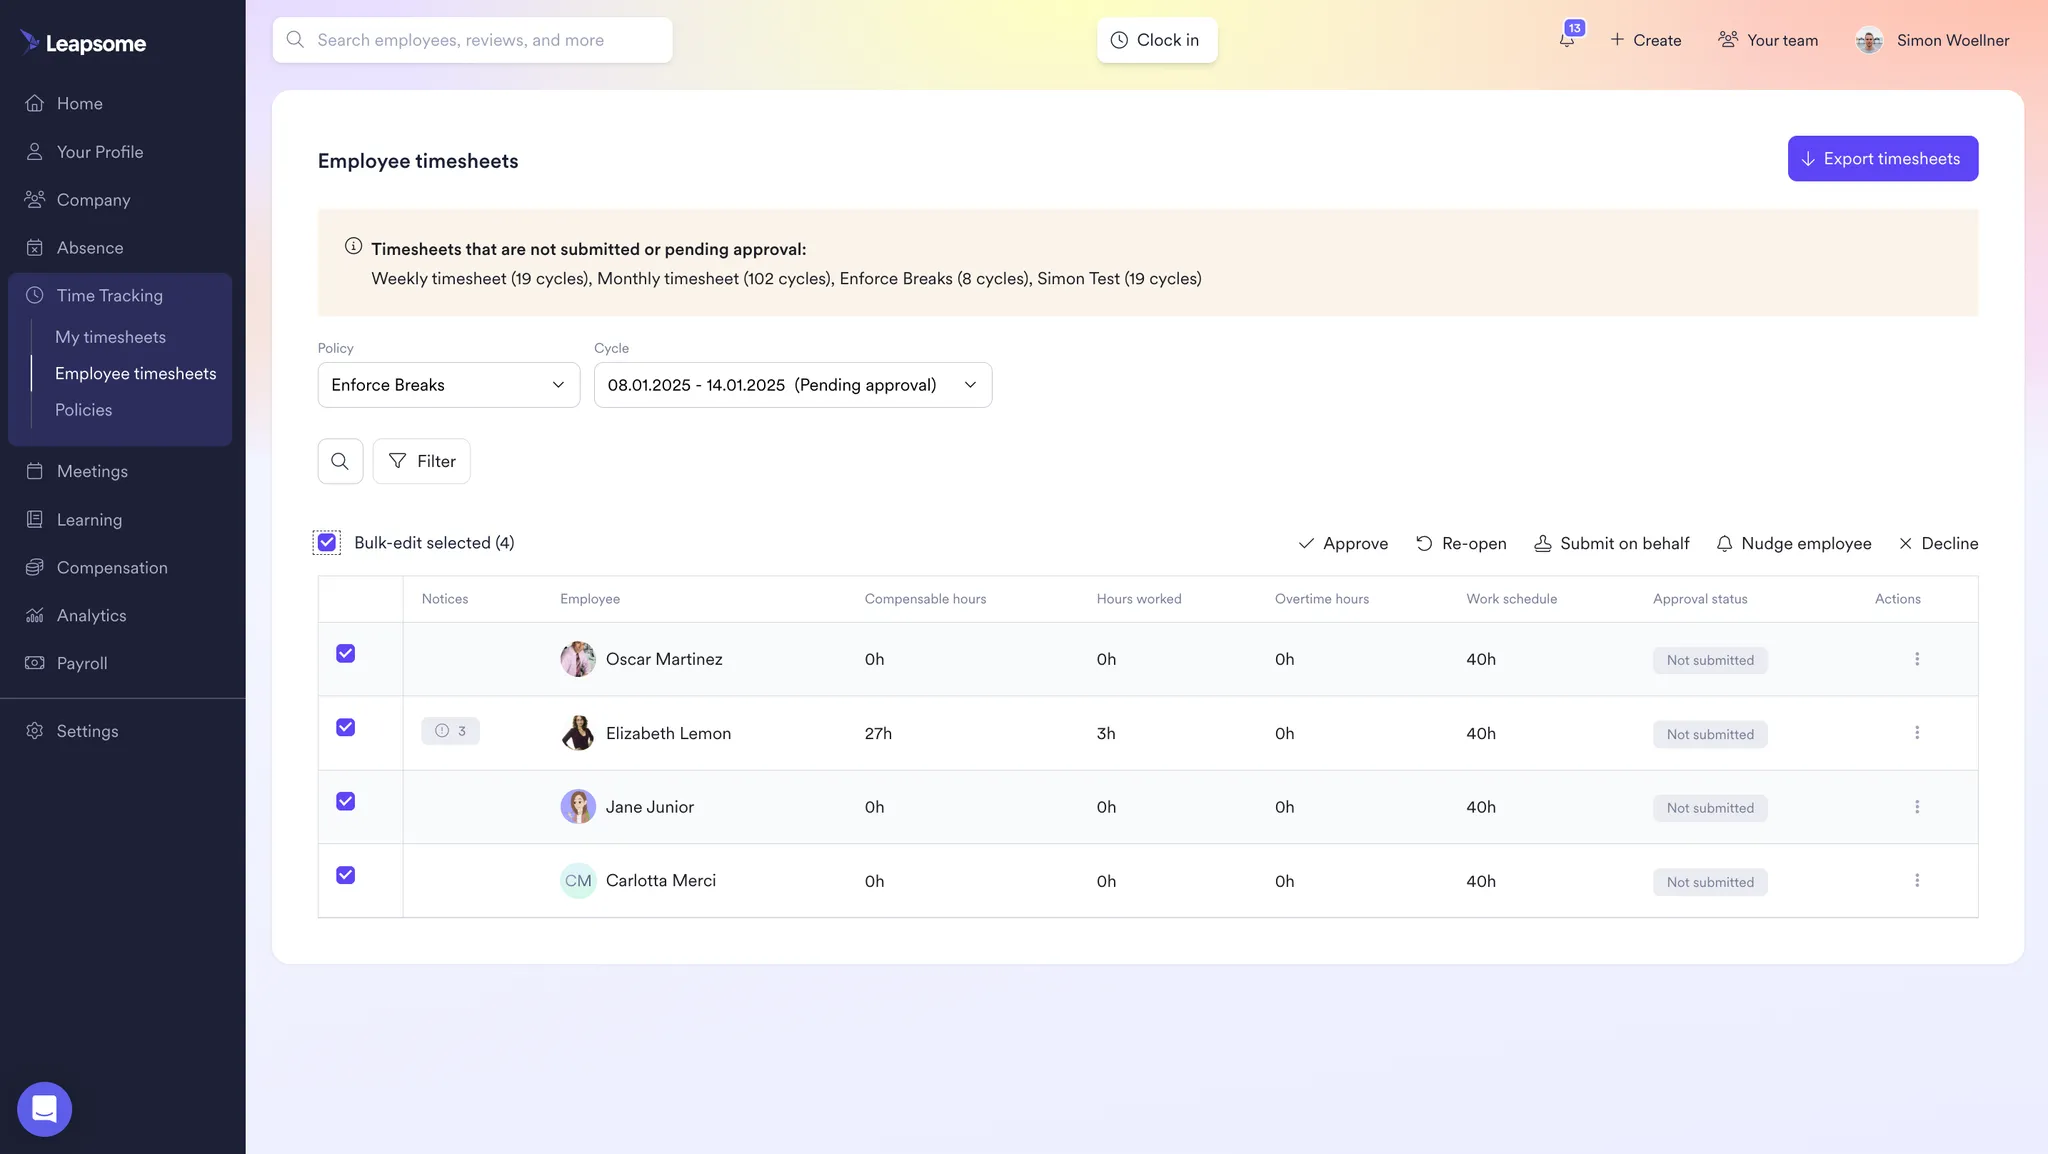Uncheck Elizabeth Lemon's row checkbox
This screenshot has height=1154, width=2048.
pos(345,727)
